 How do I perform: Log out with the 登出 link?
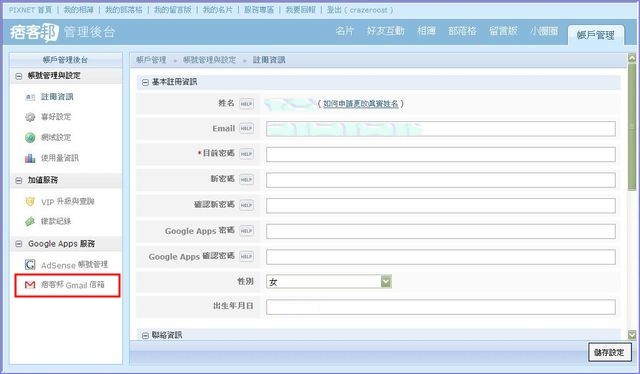[334, 10]
